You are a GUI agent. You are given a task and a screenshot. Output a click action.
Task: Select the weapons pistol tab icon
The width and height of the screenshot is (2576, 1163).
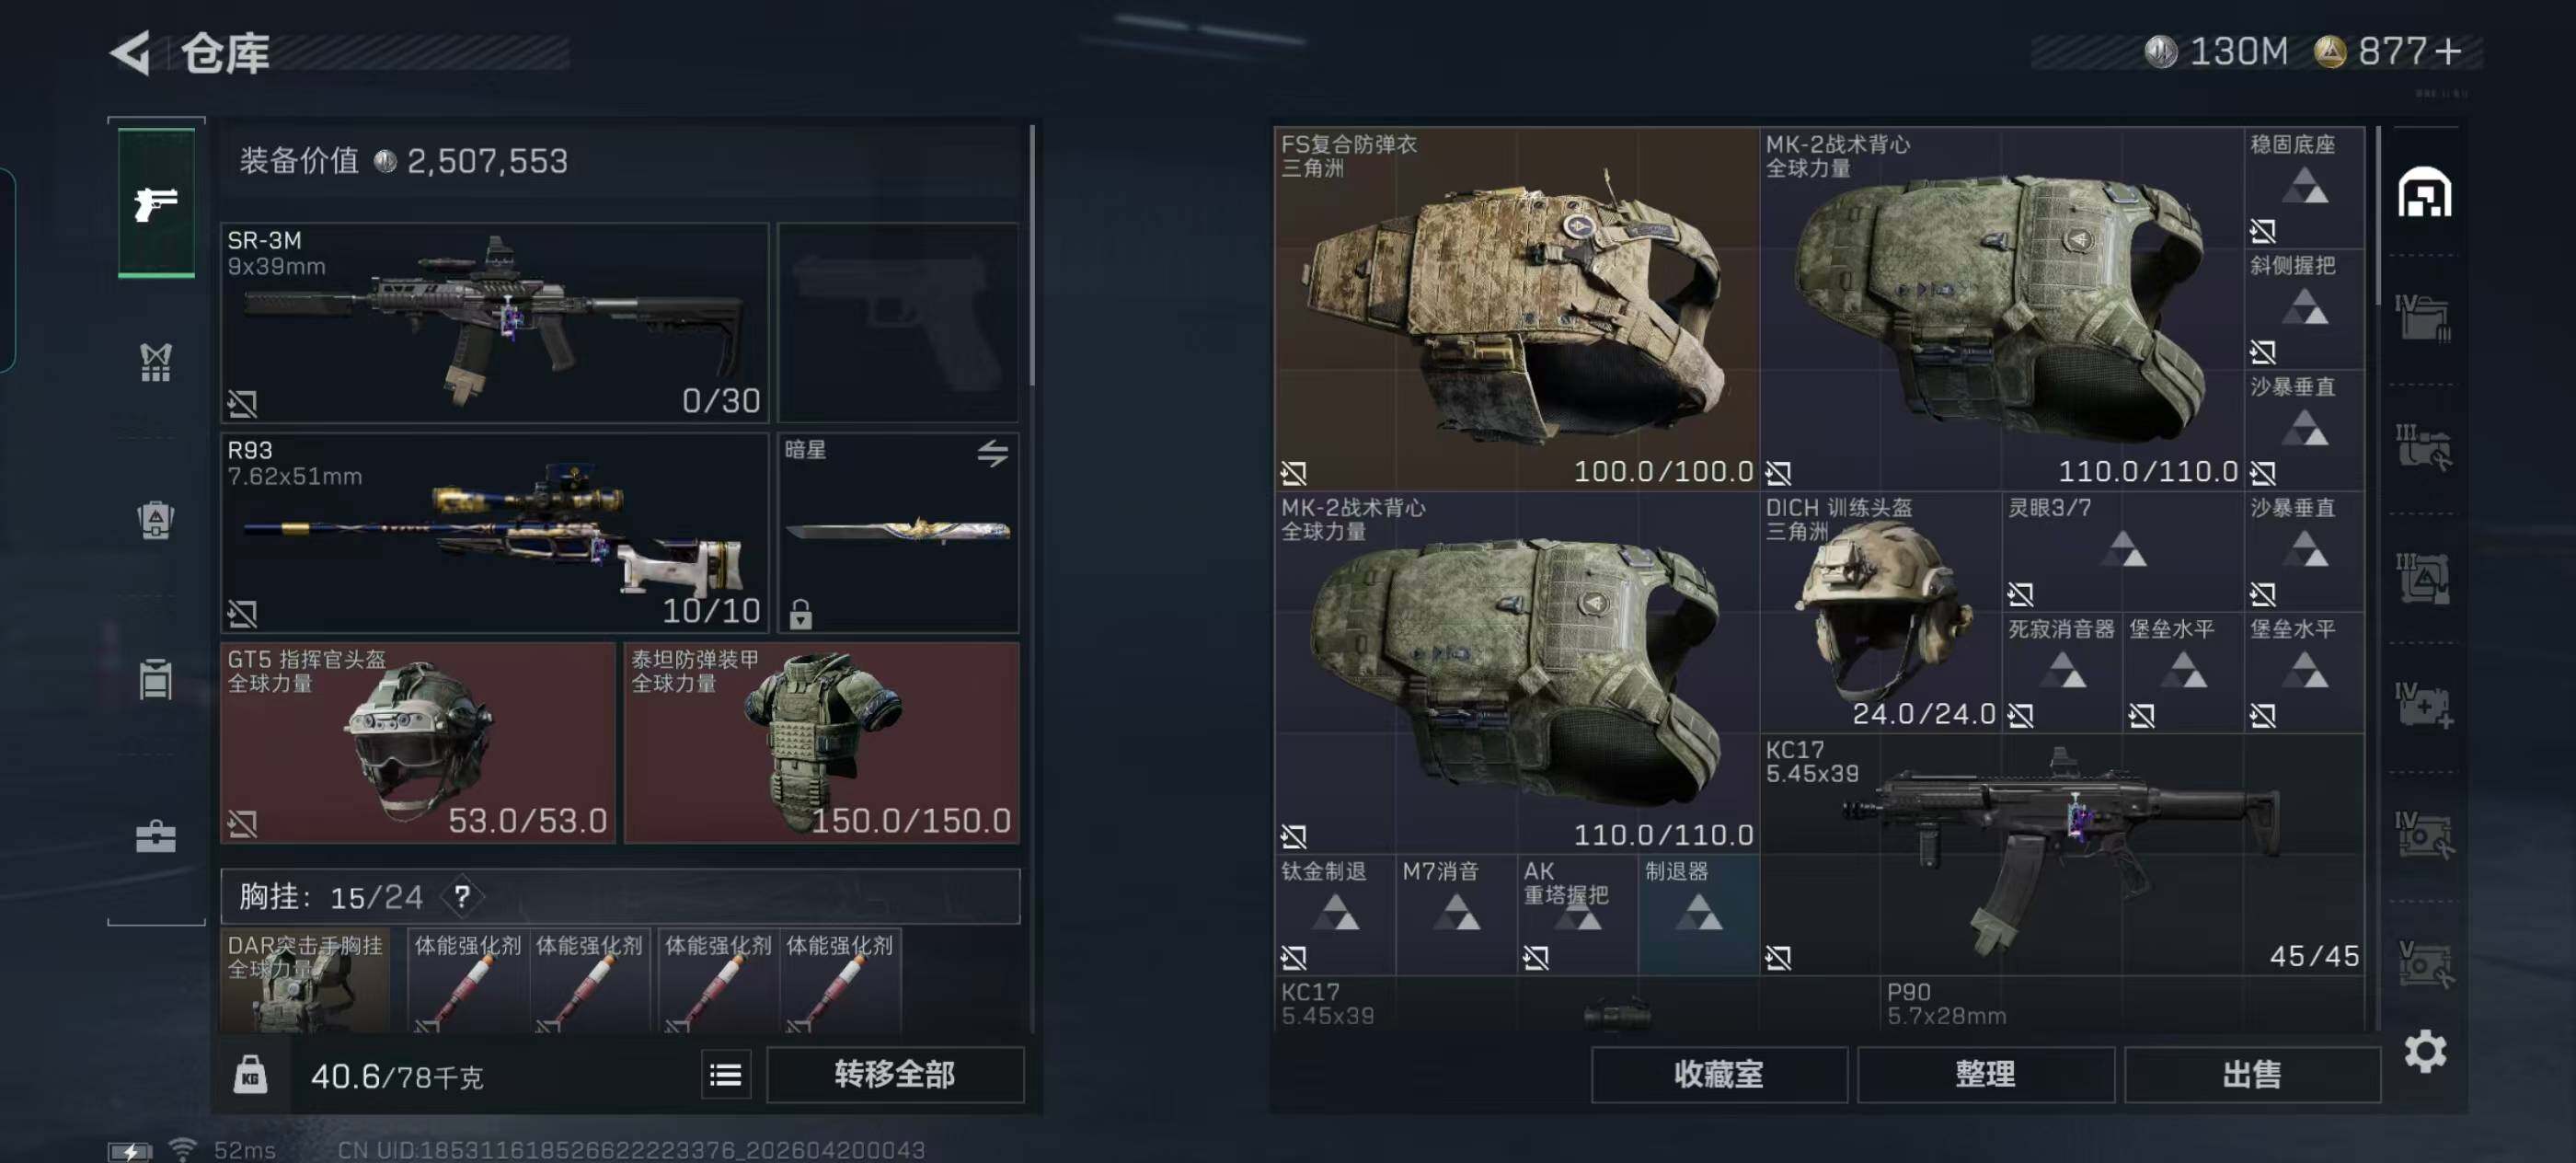pos(156,203)
